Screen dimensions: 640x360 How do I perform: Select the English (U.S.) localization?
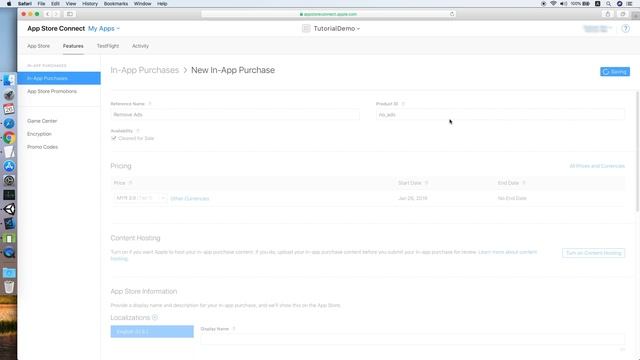(x=152, y=331)
